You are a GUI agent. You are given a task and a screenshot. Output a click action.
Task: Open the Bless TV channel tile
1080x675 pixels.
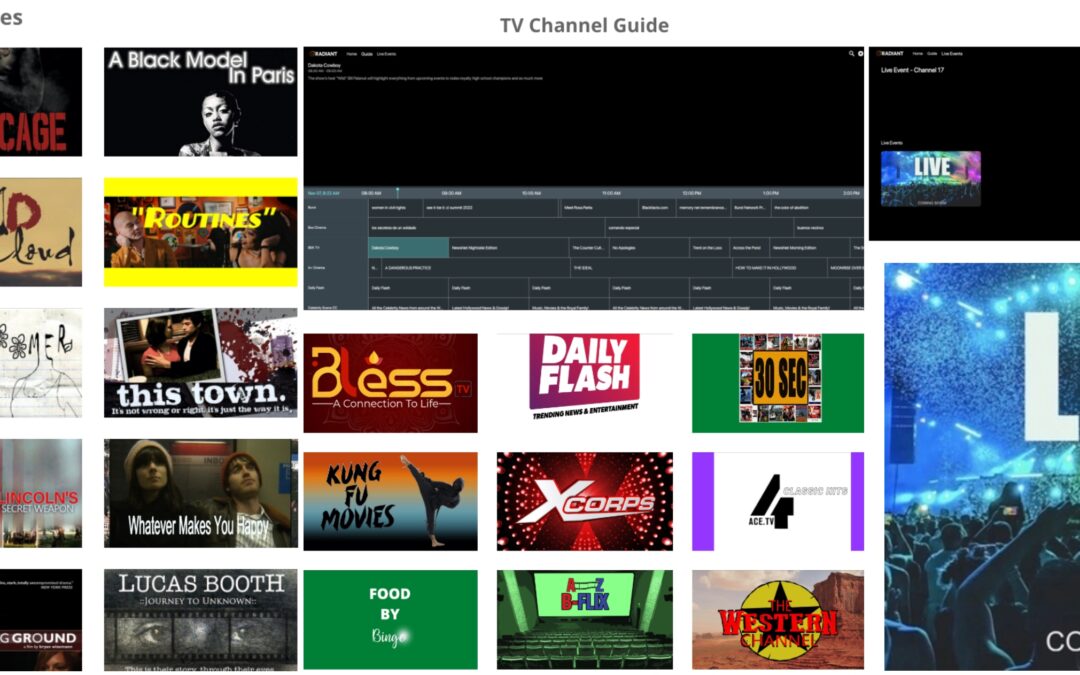pos(391,383)
